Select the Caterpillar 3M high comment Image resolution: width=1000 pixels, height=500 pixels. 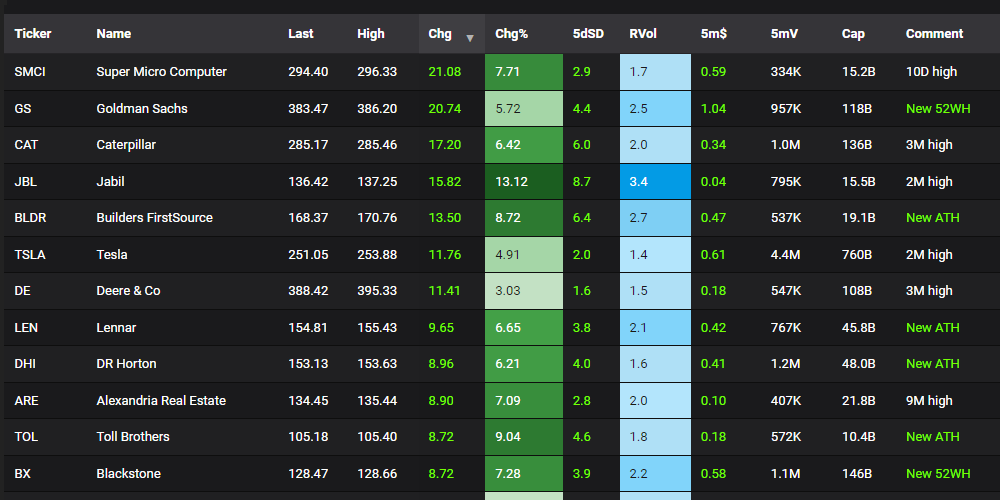[x=929, y=145]
